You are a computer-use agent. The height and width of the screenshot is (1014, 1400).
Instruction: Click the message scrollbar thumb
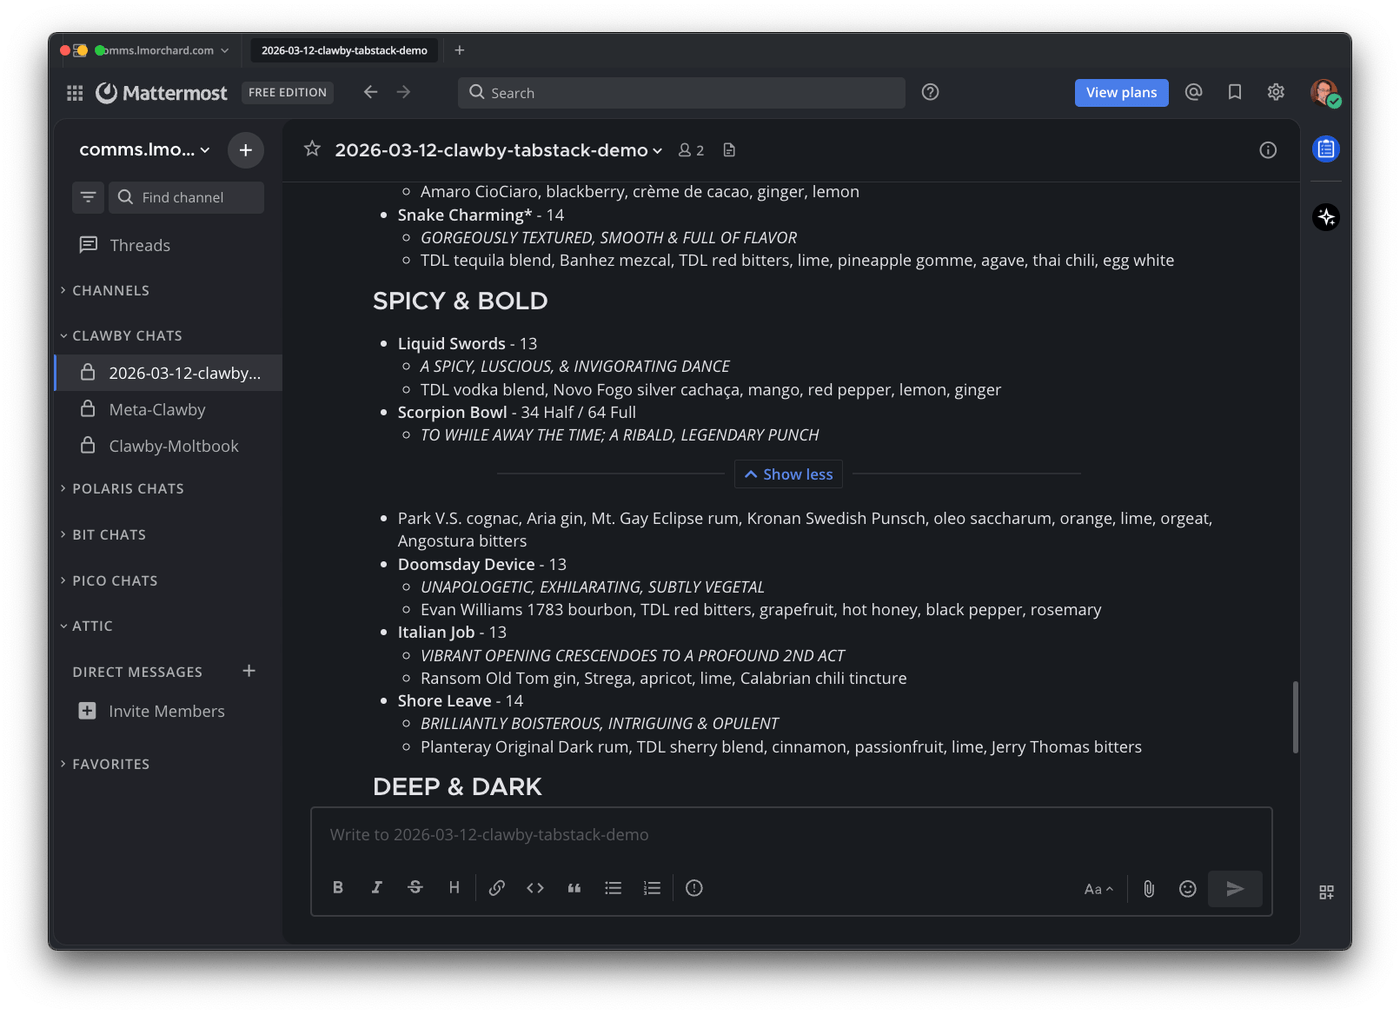1295,716
